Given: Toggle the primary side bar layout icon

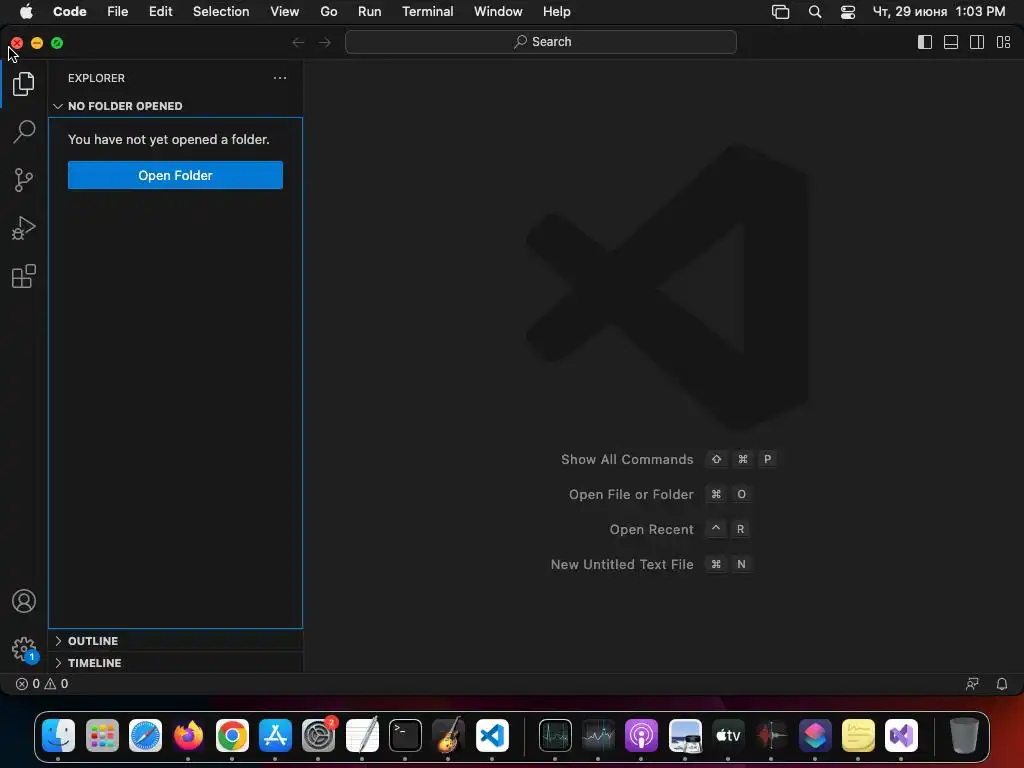Looking at the screenshot, I should (925, 42).
